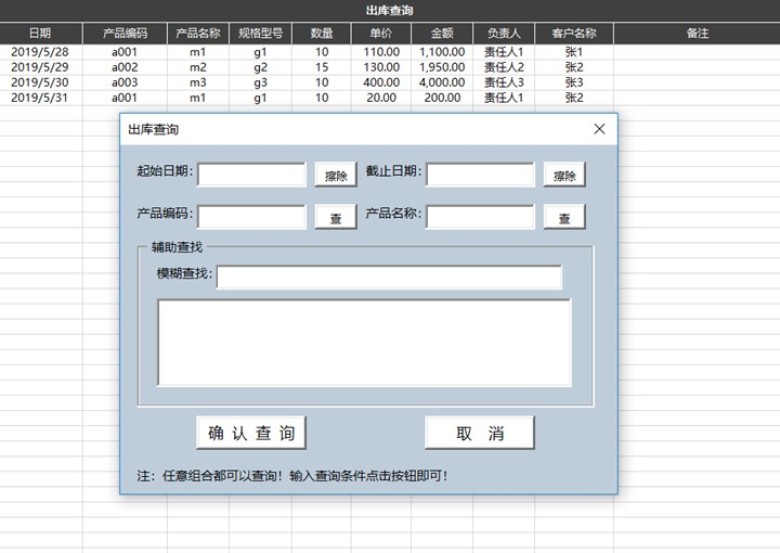Select the 日期 column header
Image resolution: width=780 pixels, height=553 pixels.
click(41, 33)
